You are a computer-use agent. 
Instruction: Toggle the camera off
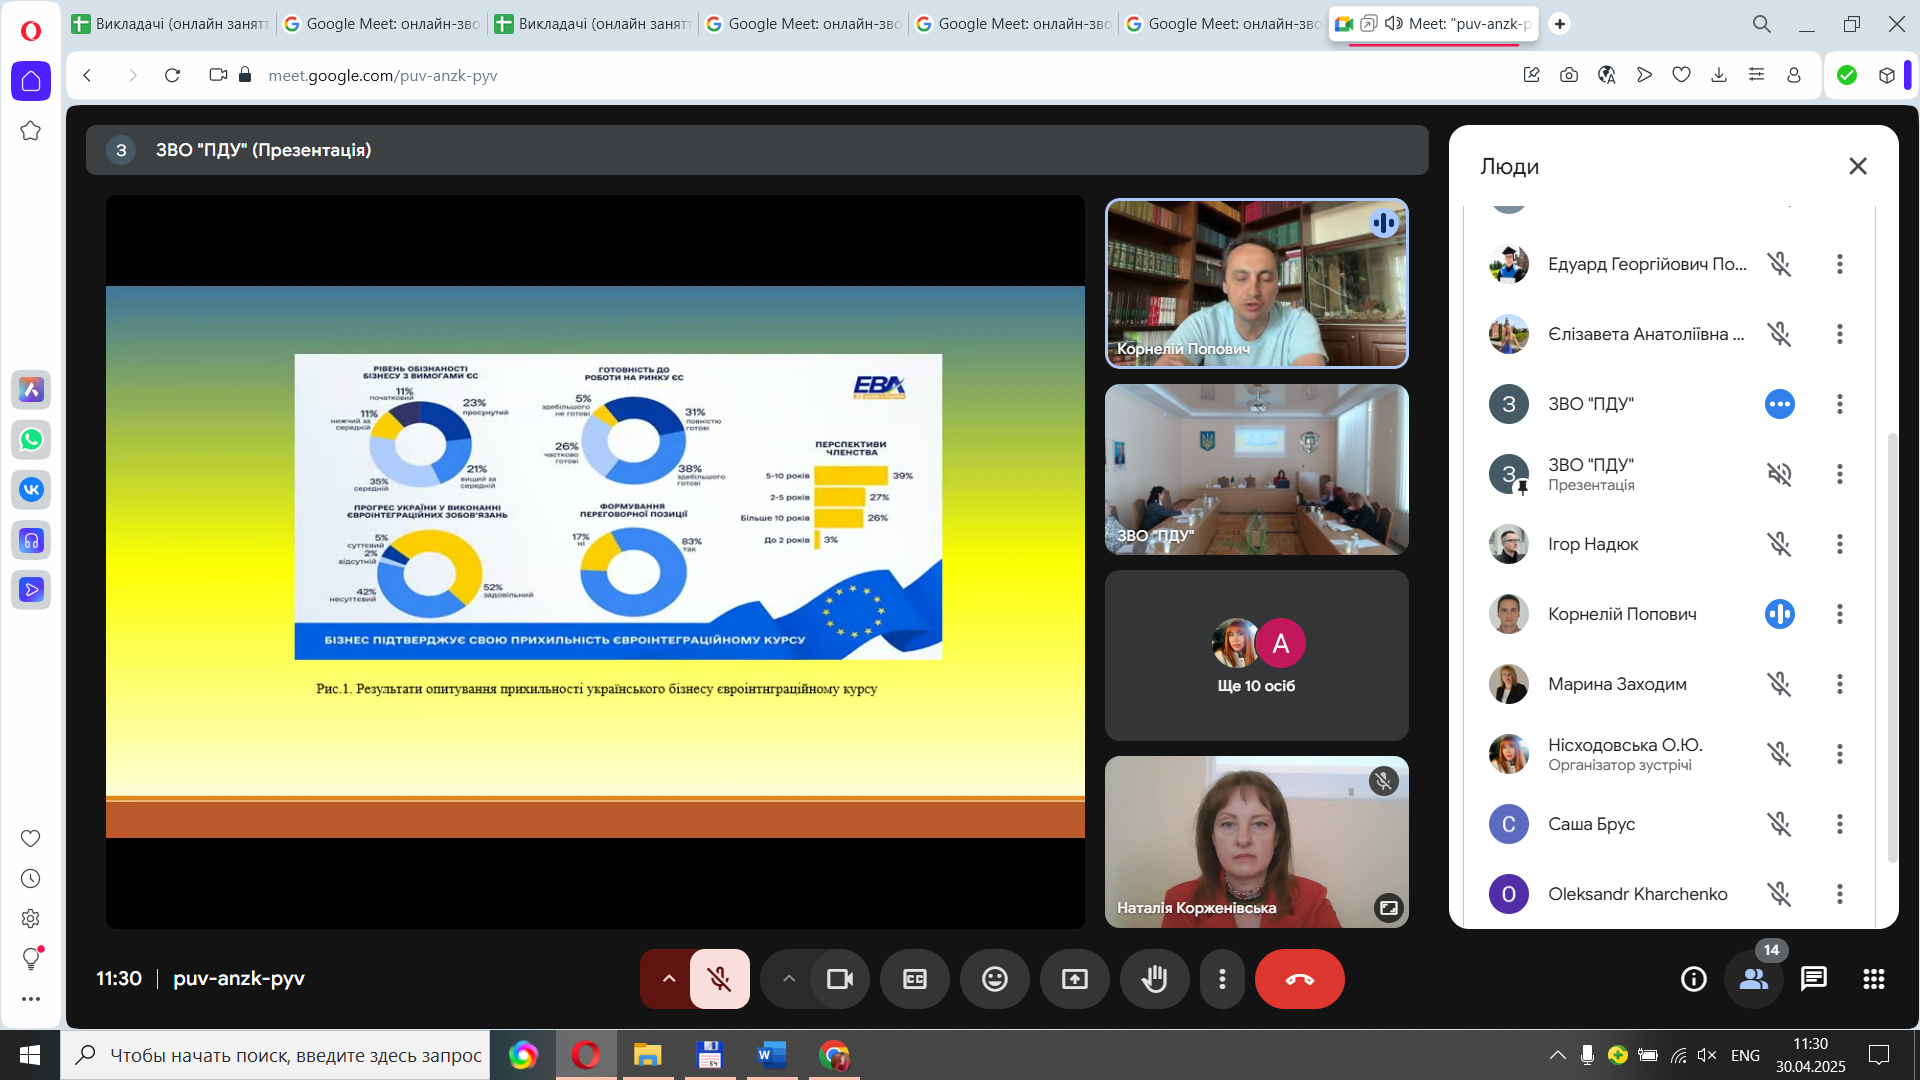coord(840,979)
